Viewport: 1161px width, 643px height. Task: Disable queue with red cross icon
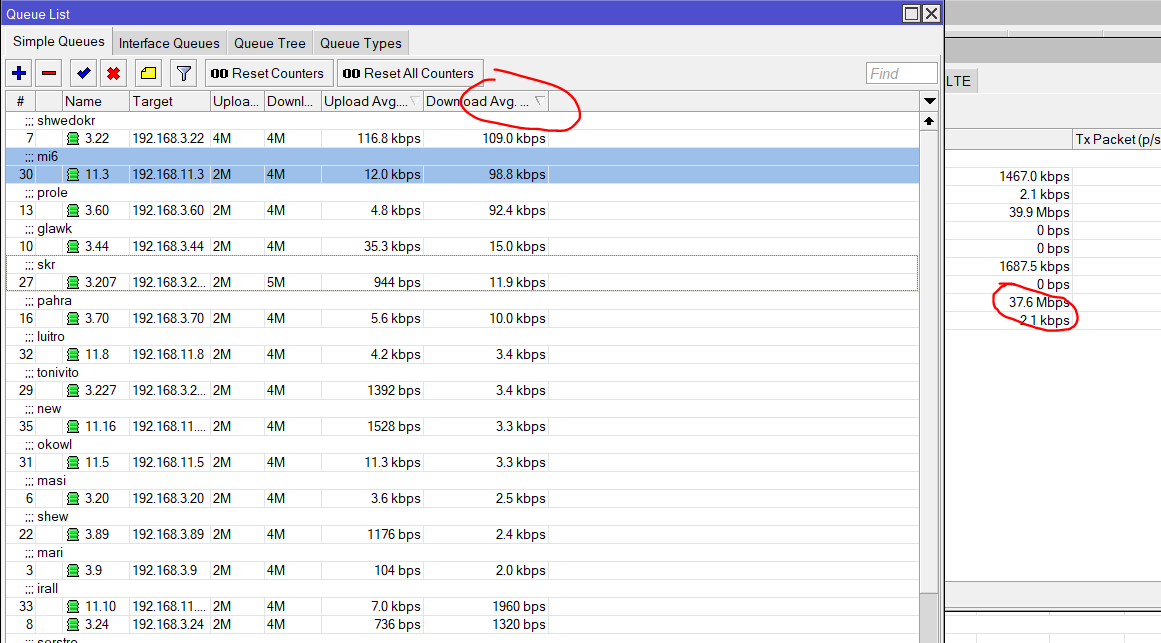(113, 73)
